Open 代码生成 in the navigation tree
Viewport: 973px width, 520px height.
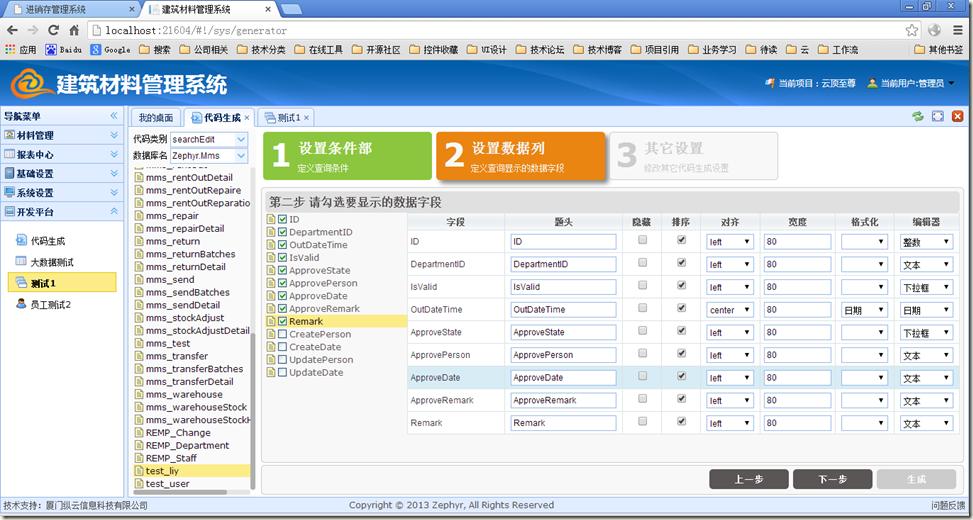(47, 241)
